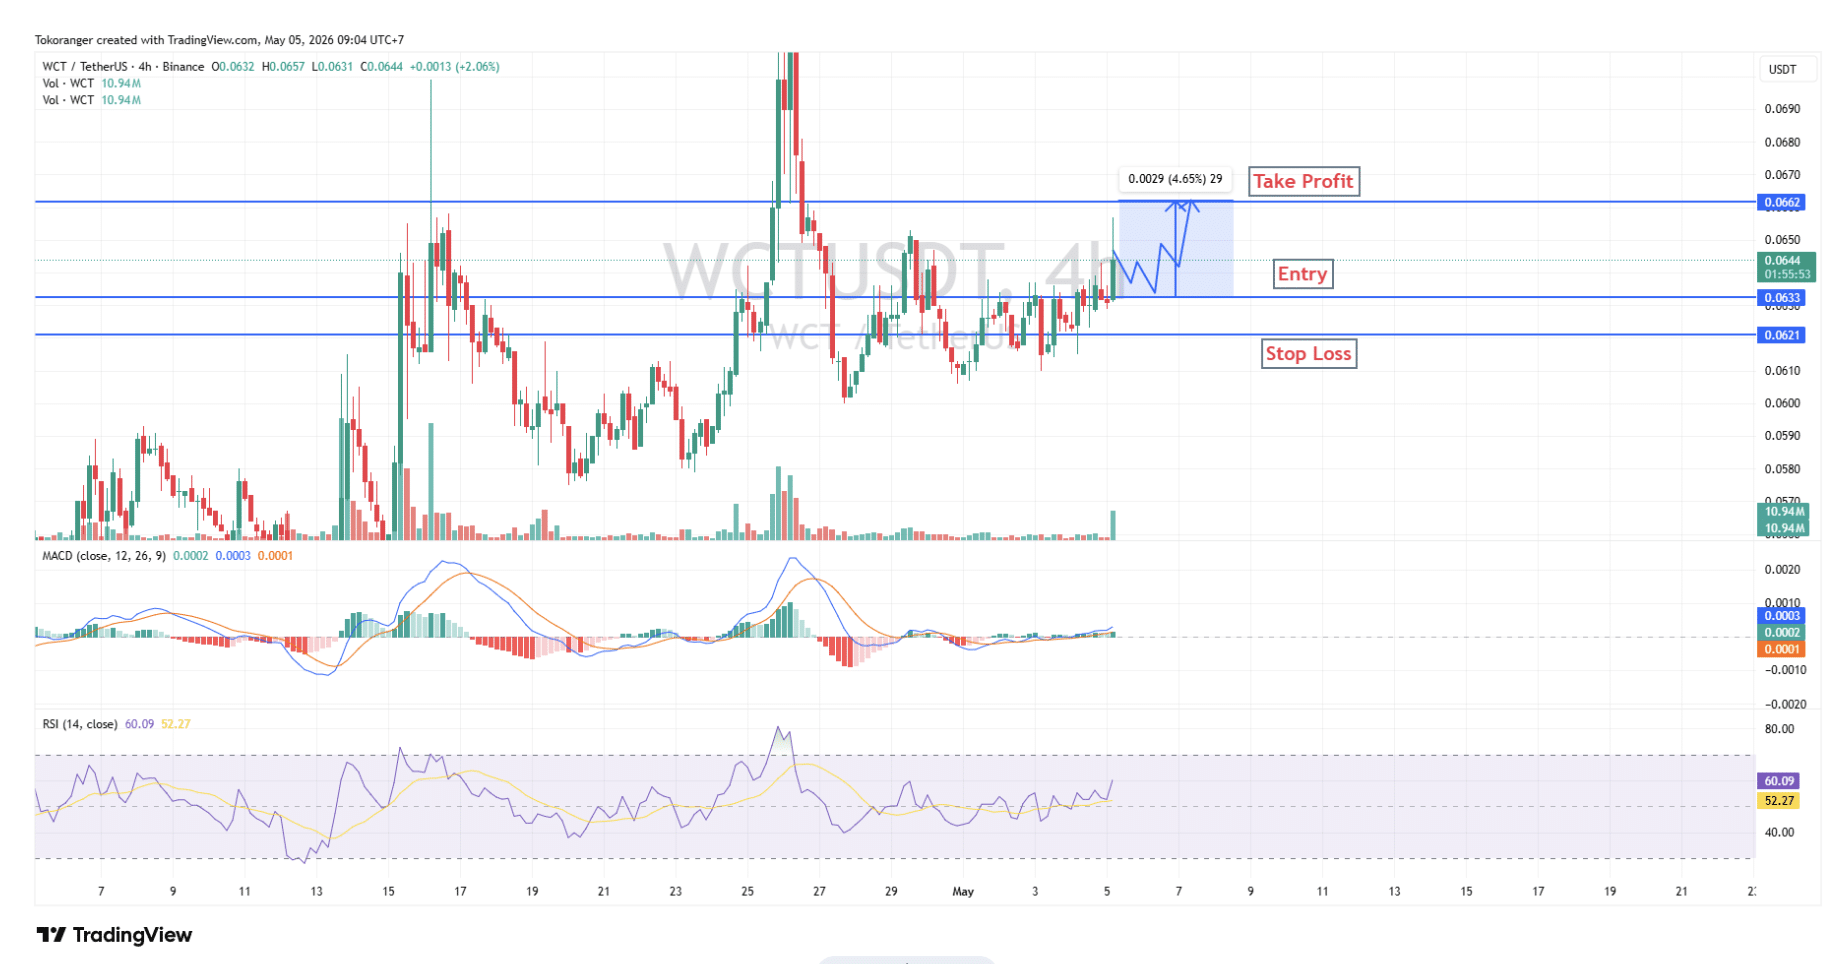Screen dimensions: 1828x964
Task: Click the RSI value tag 60.09
Action: pyautogui.click(x=1778, y=781)
